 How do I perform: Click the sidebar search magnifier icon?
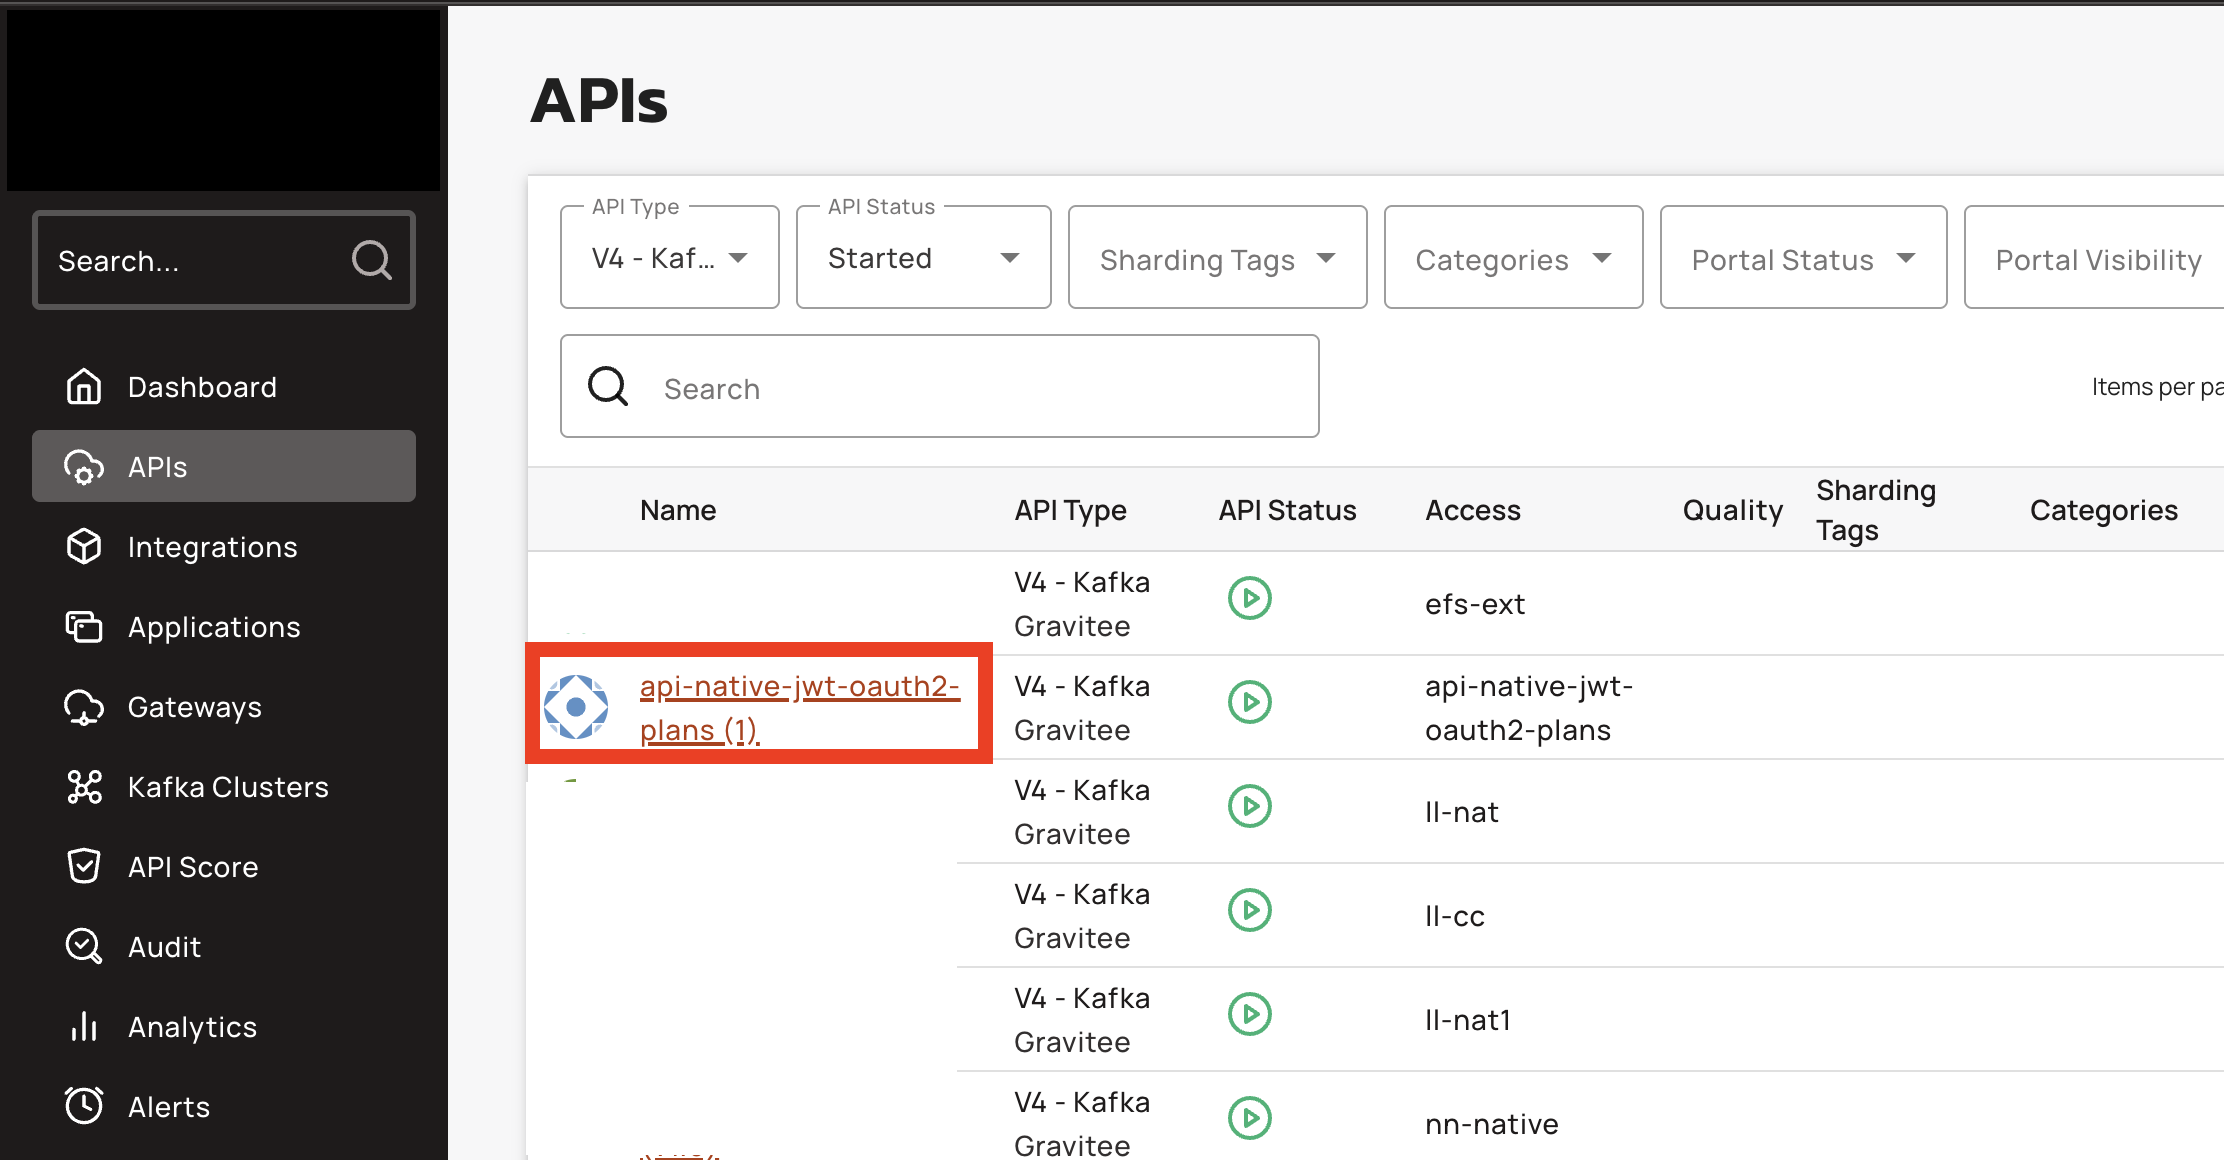coord(371,260)
